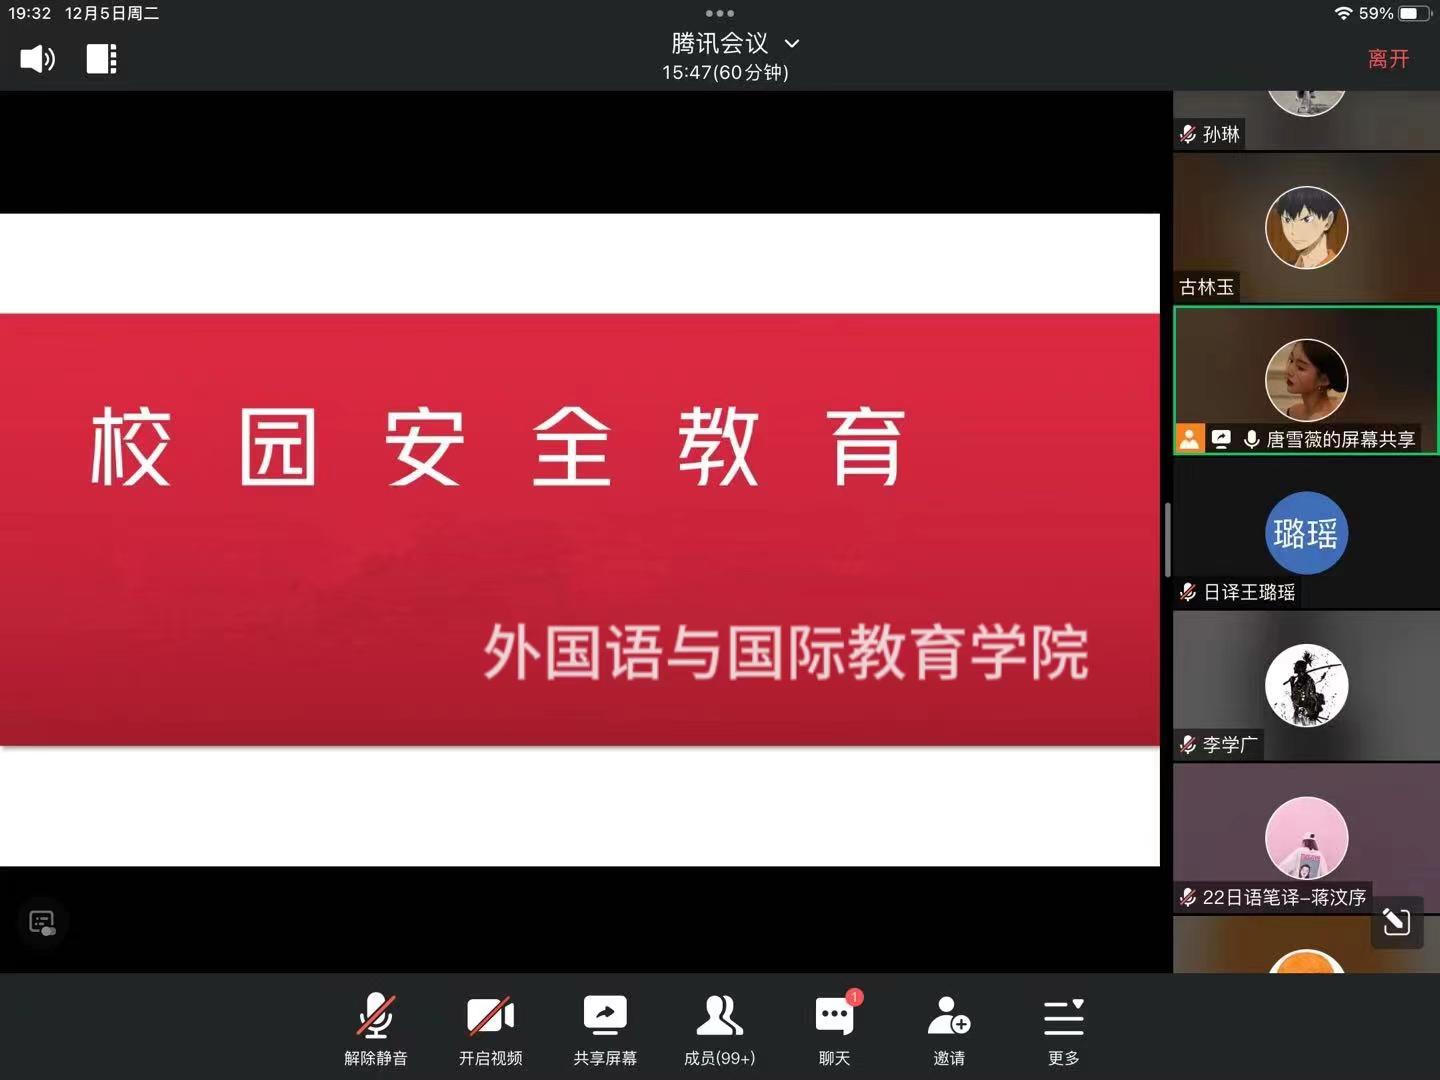Tap the shared 校园安全教育 slide

click(x=580, y=539)
